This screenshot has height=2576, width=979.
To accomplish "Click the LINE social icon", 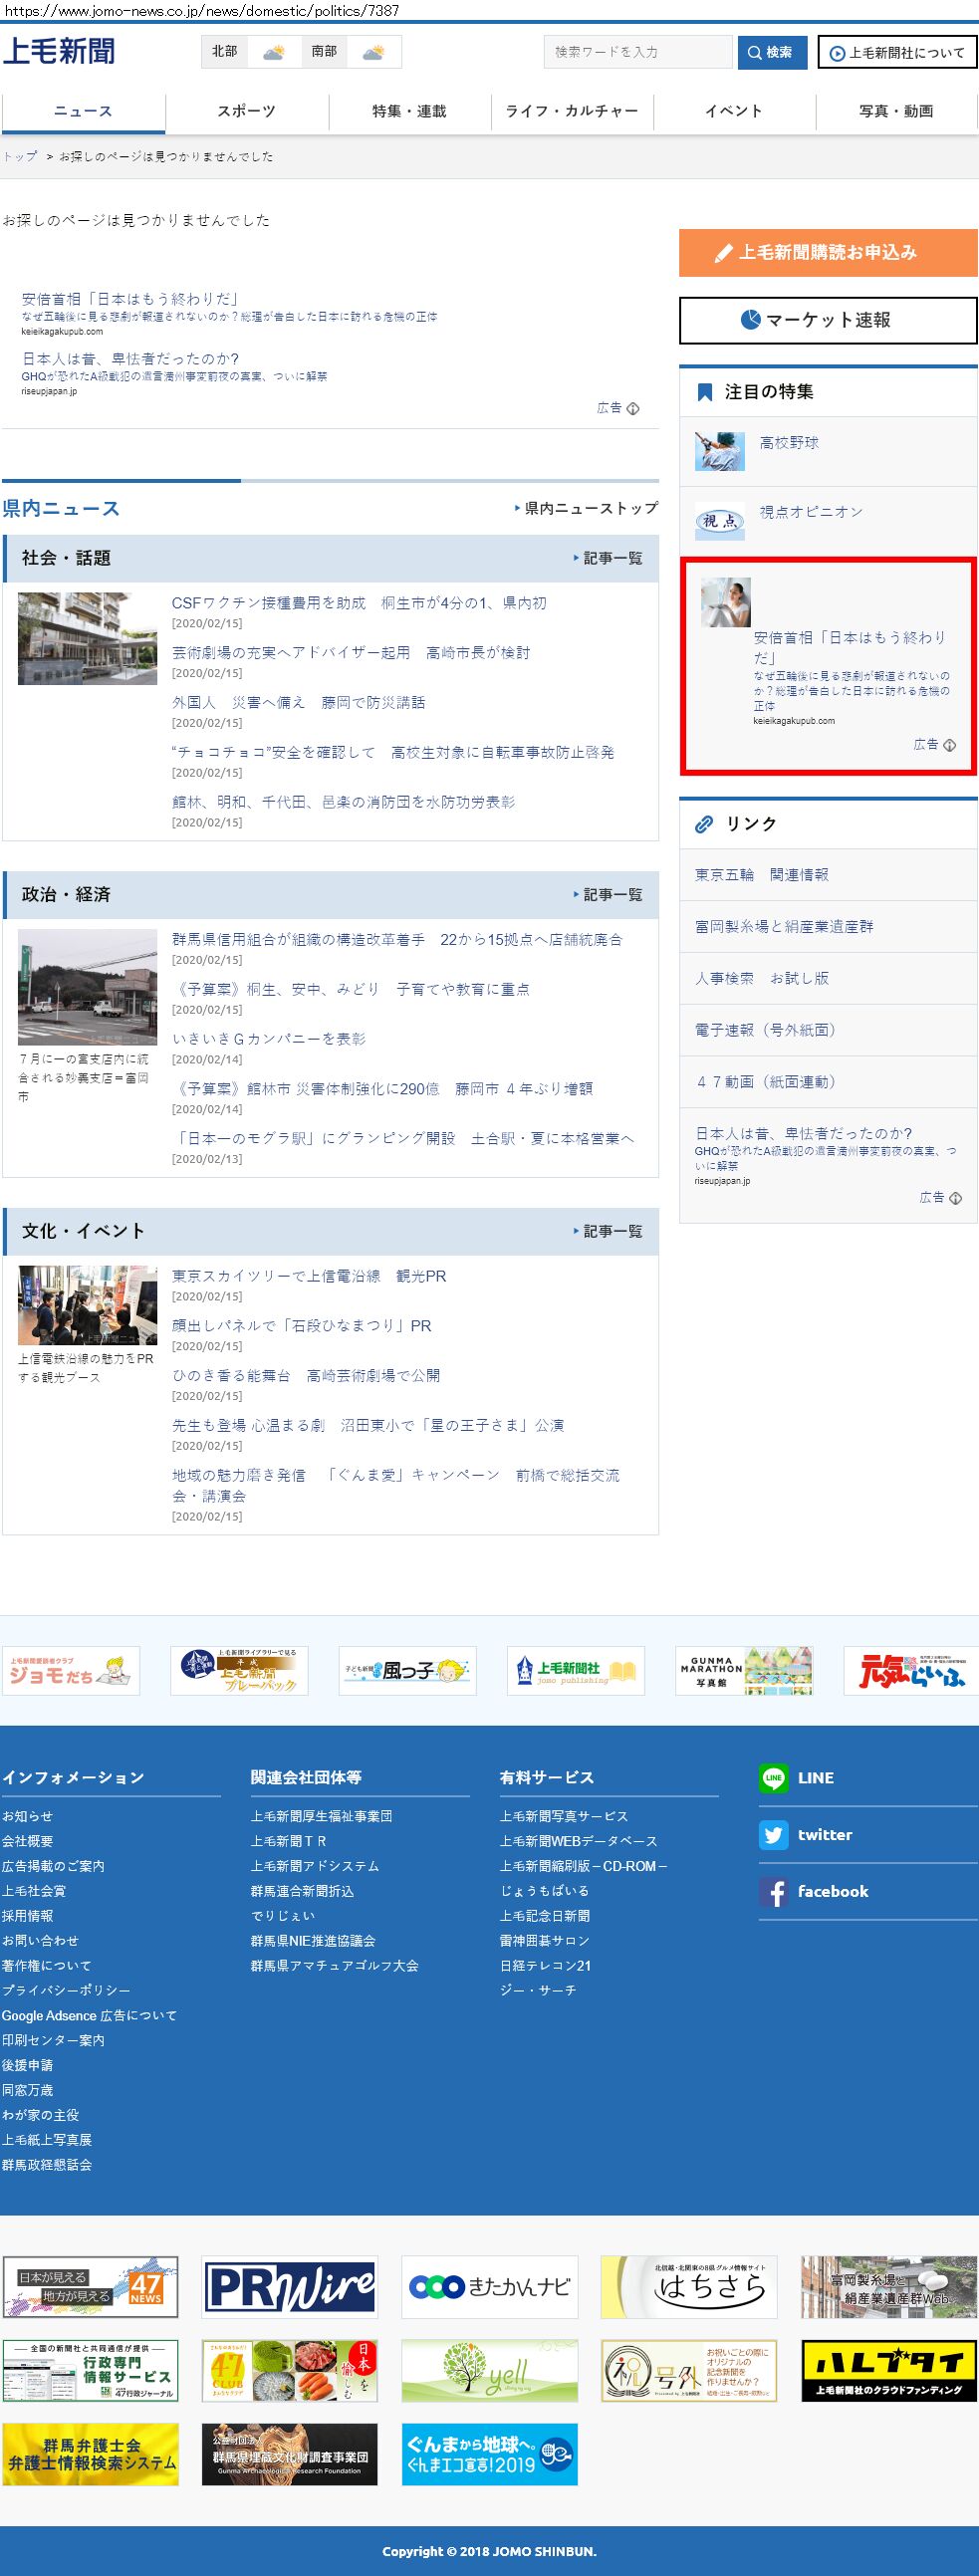I will pyautogui.click(x=773, y=1777).
